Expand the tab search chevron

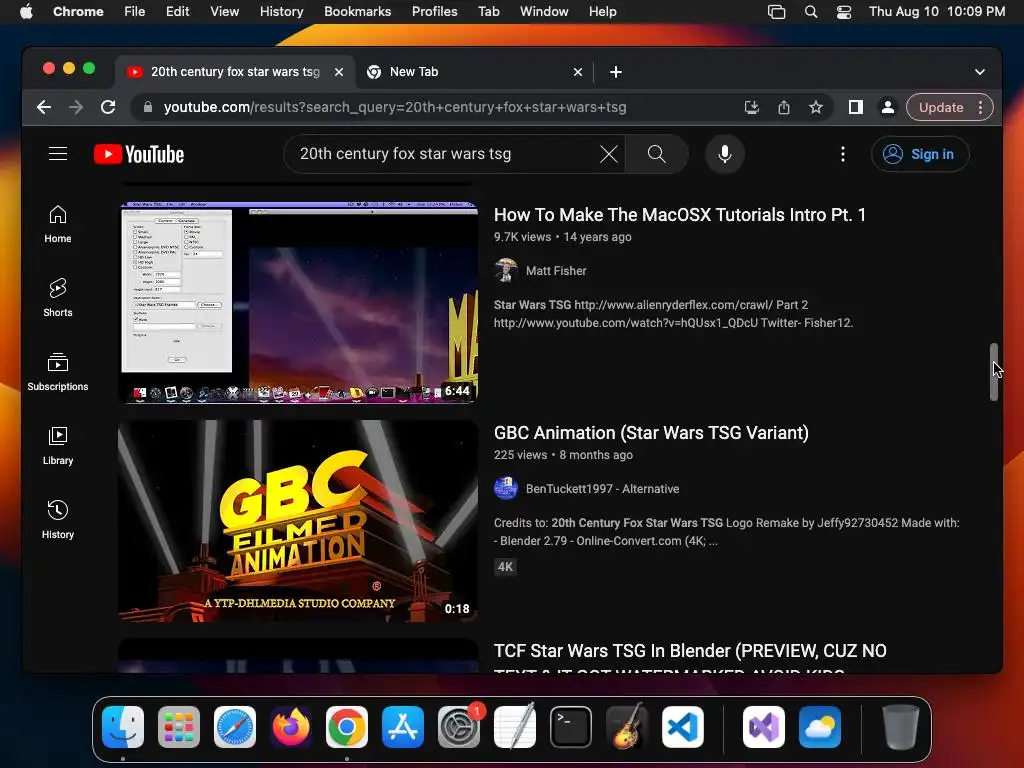pyautogui.click(x=980, y=72)
